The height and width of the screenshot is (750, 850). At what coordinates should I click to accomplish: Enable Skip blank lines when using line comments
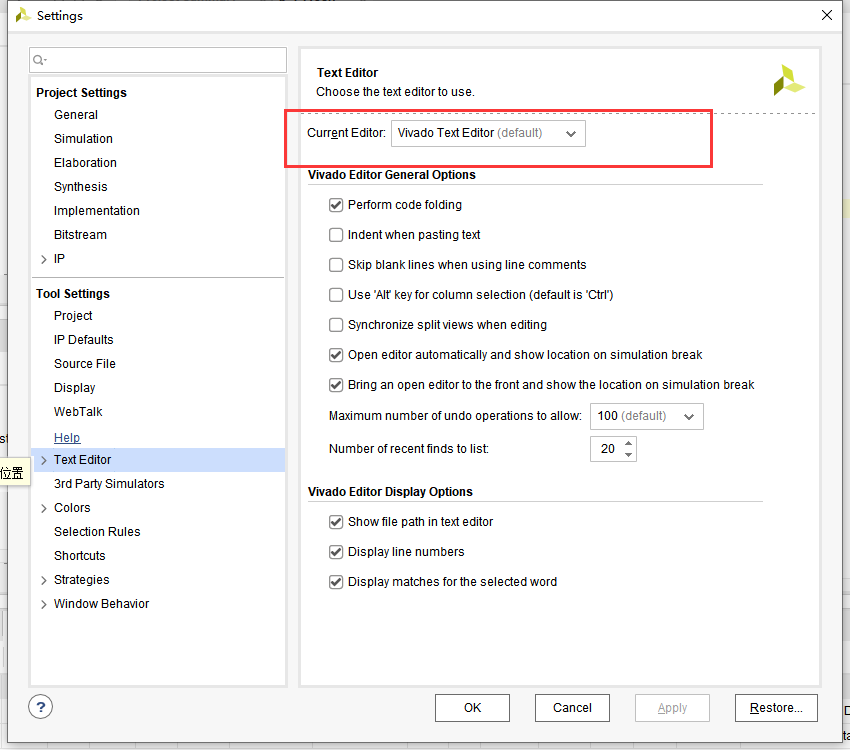point(336,264)
